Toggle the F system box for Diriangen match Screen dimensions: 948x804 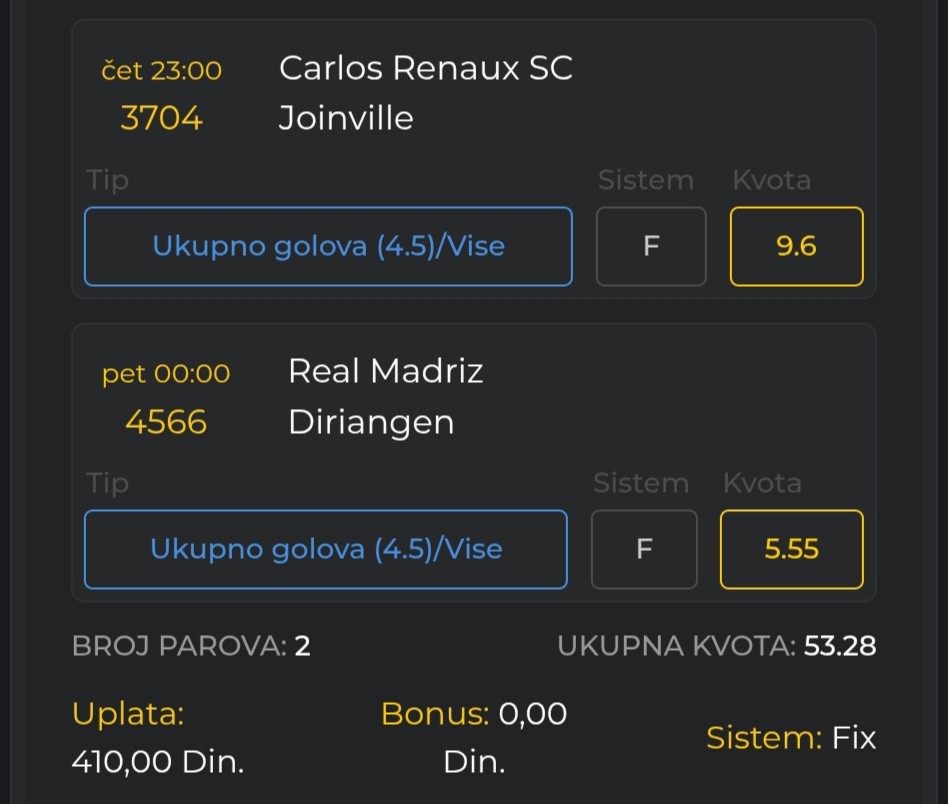tap(644, 549)
